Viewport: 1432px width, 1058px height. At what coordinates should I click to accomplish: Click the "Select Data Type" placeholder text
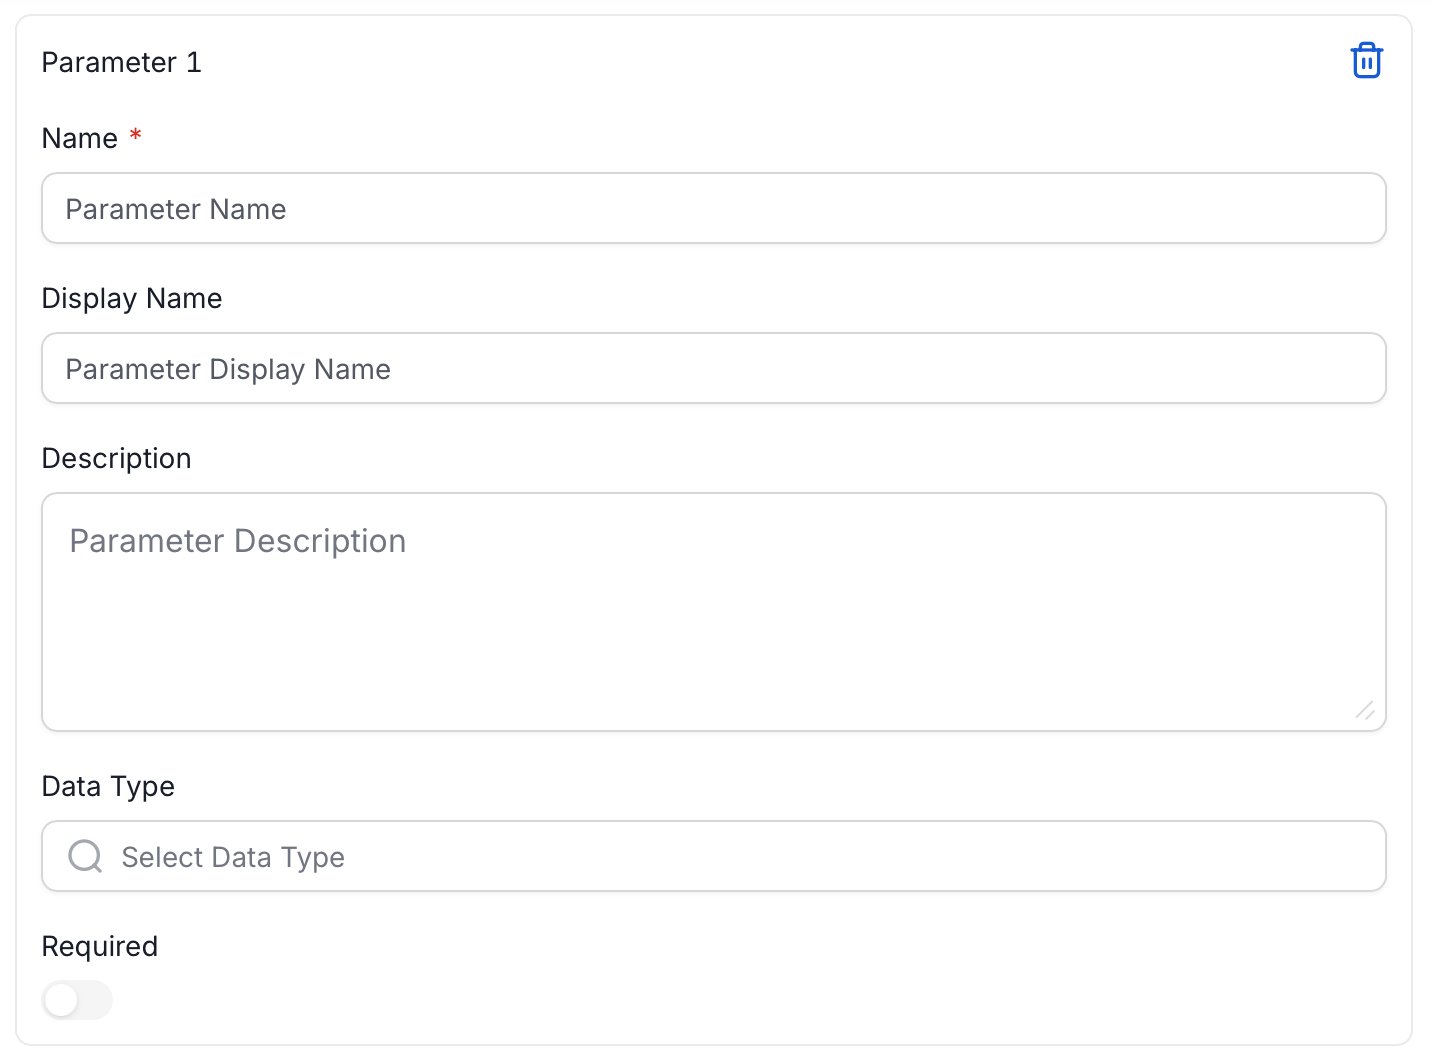point(233,857)
